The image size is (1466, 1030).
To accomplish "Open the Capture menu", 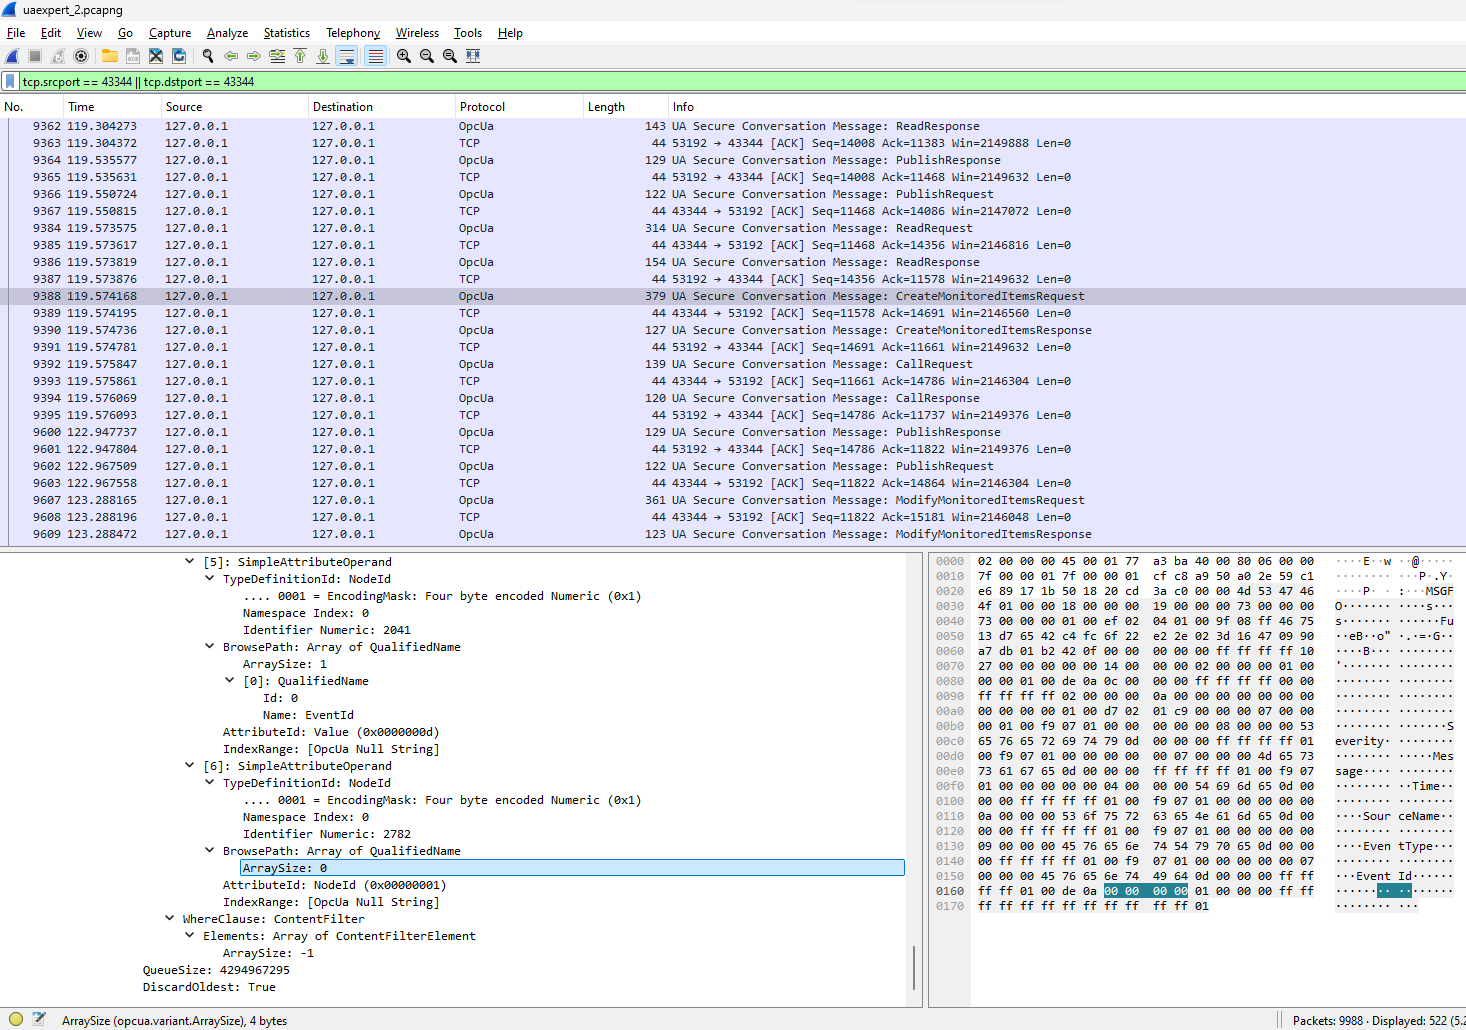I will tap(170, 33).
